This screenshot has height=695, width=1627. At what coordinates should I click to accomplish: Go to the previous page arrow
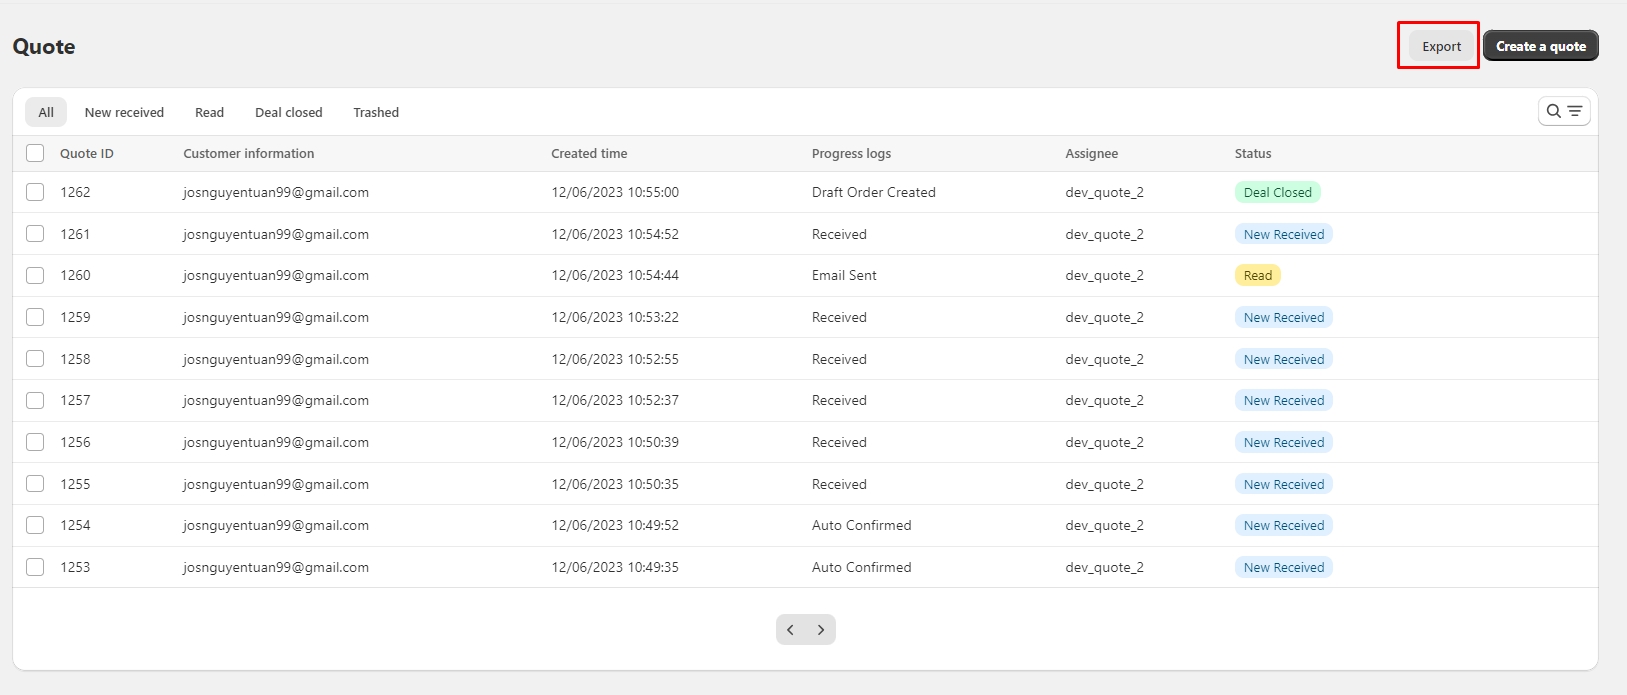coord(791,630)
